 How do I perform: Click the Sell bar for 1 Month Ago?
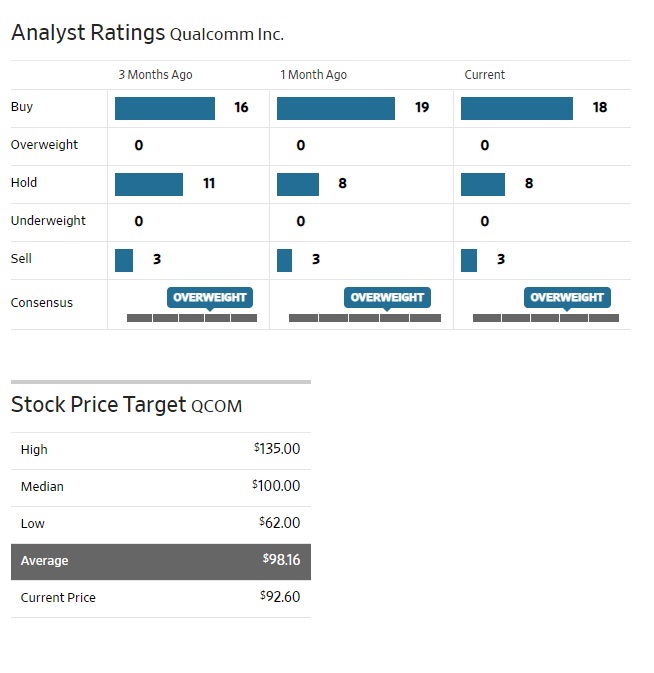[285, 260]
